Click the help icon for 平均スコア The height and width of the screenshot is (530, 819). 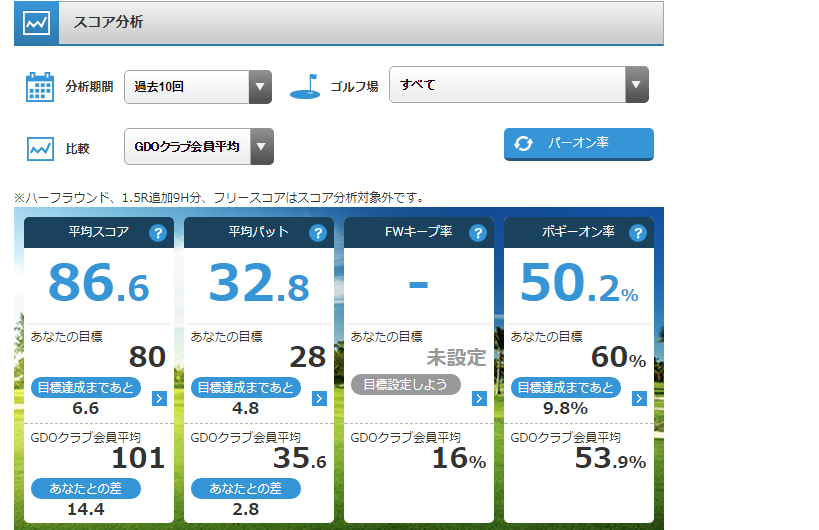coord(157,233)
